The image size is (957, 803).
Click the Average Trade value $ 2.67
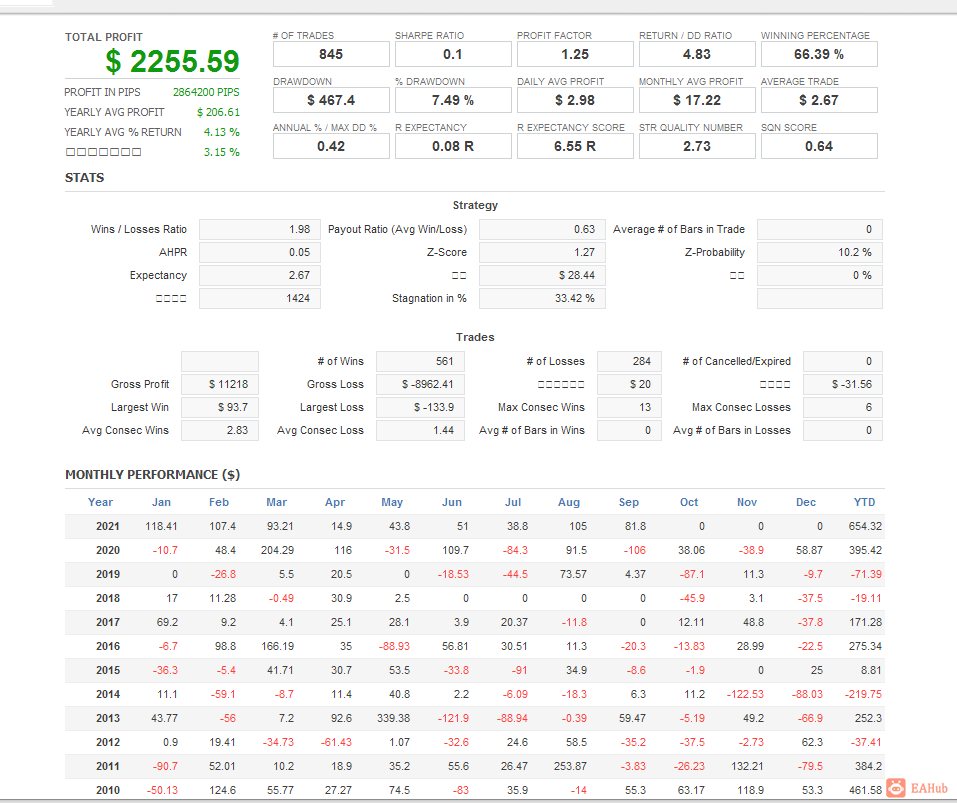[x=819, y=100]
